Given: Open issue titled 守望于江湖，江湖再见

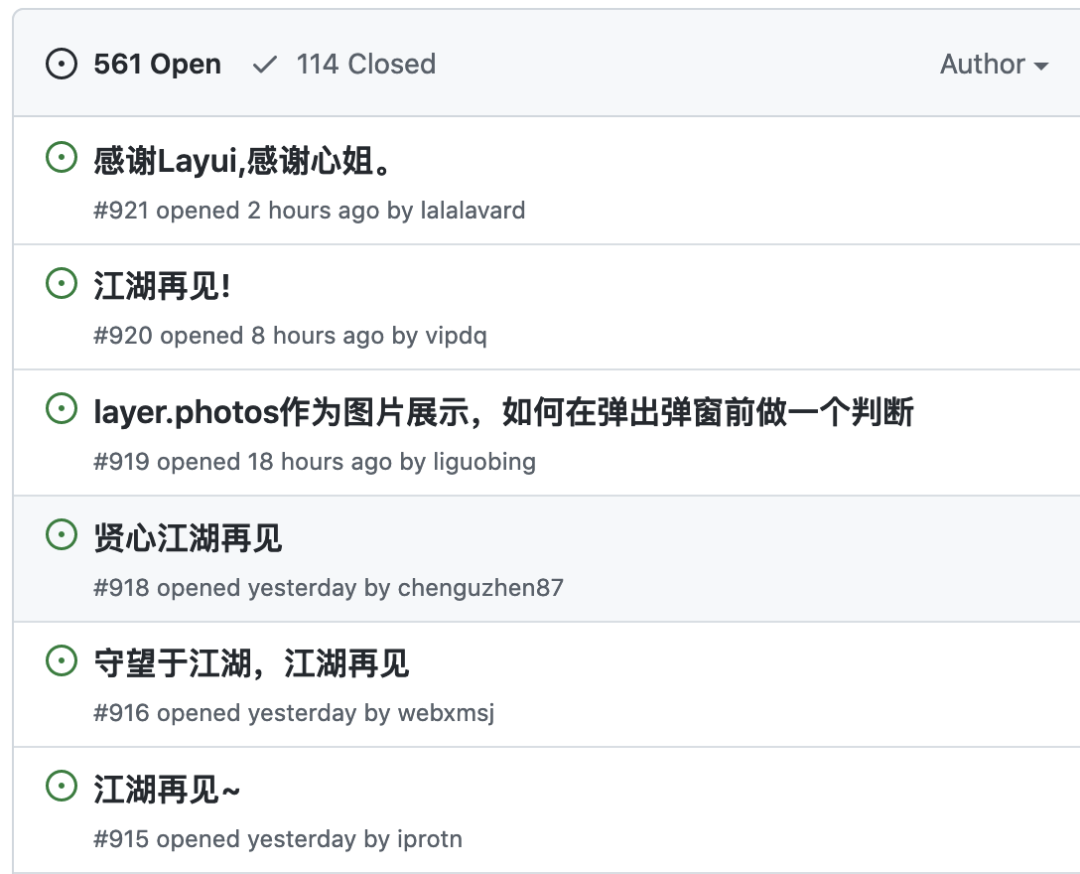Looking at the screenshot, I should coord(251,663).
